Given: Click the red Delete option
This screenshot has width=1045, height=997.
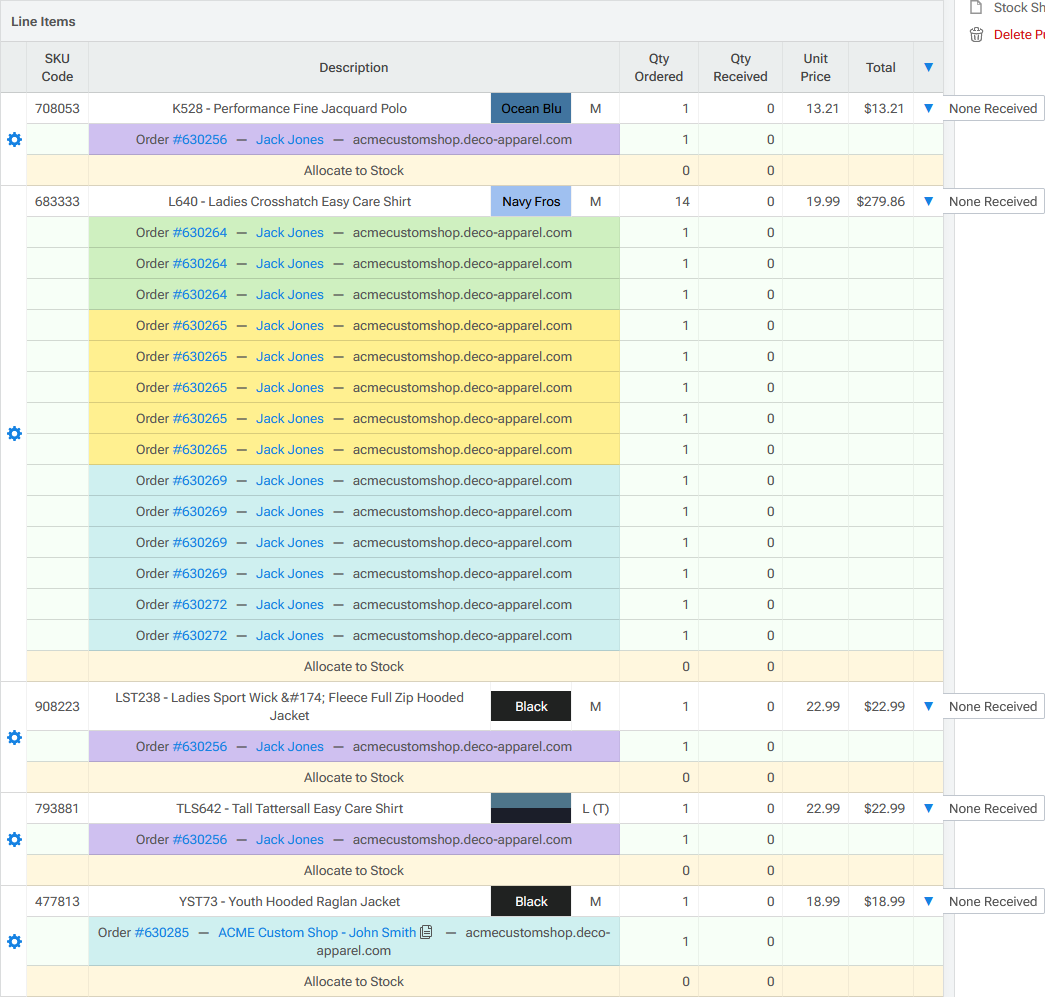Looking at the screenshot, I should pyautogui.click(x=1018, y=35).
